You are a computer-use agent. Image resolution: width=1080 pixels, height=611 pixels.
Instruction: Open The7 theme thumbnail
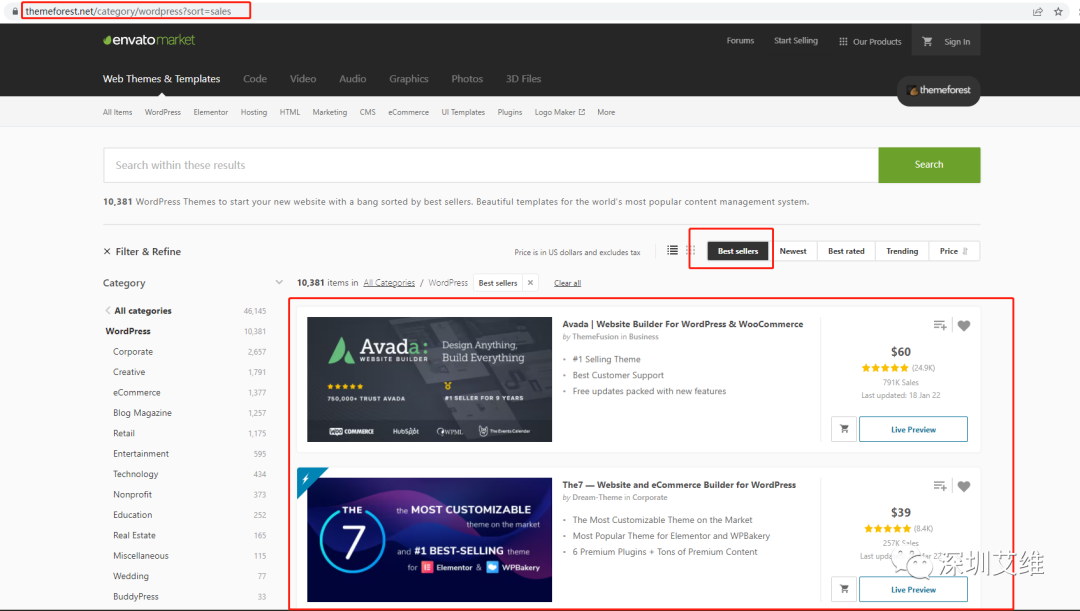coord(429,539)
